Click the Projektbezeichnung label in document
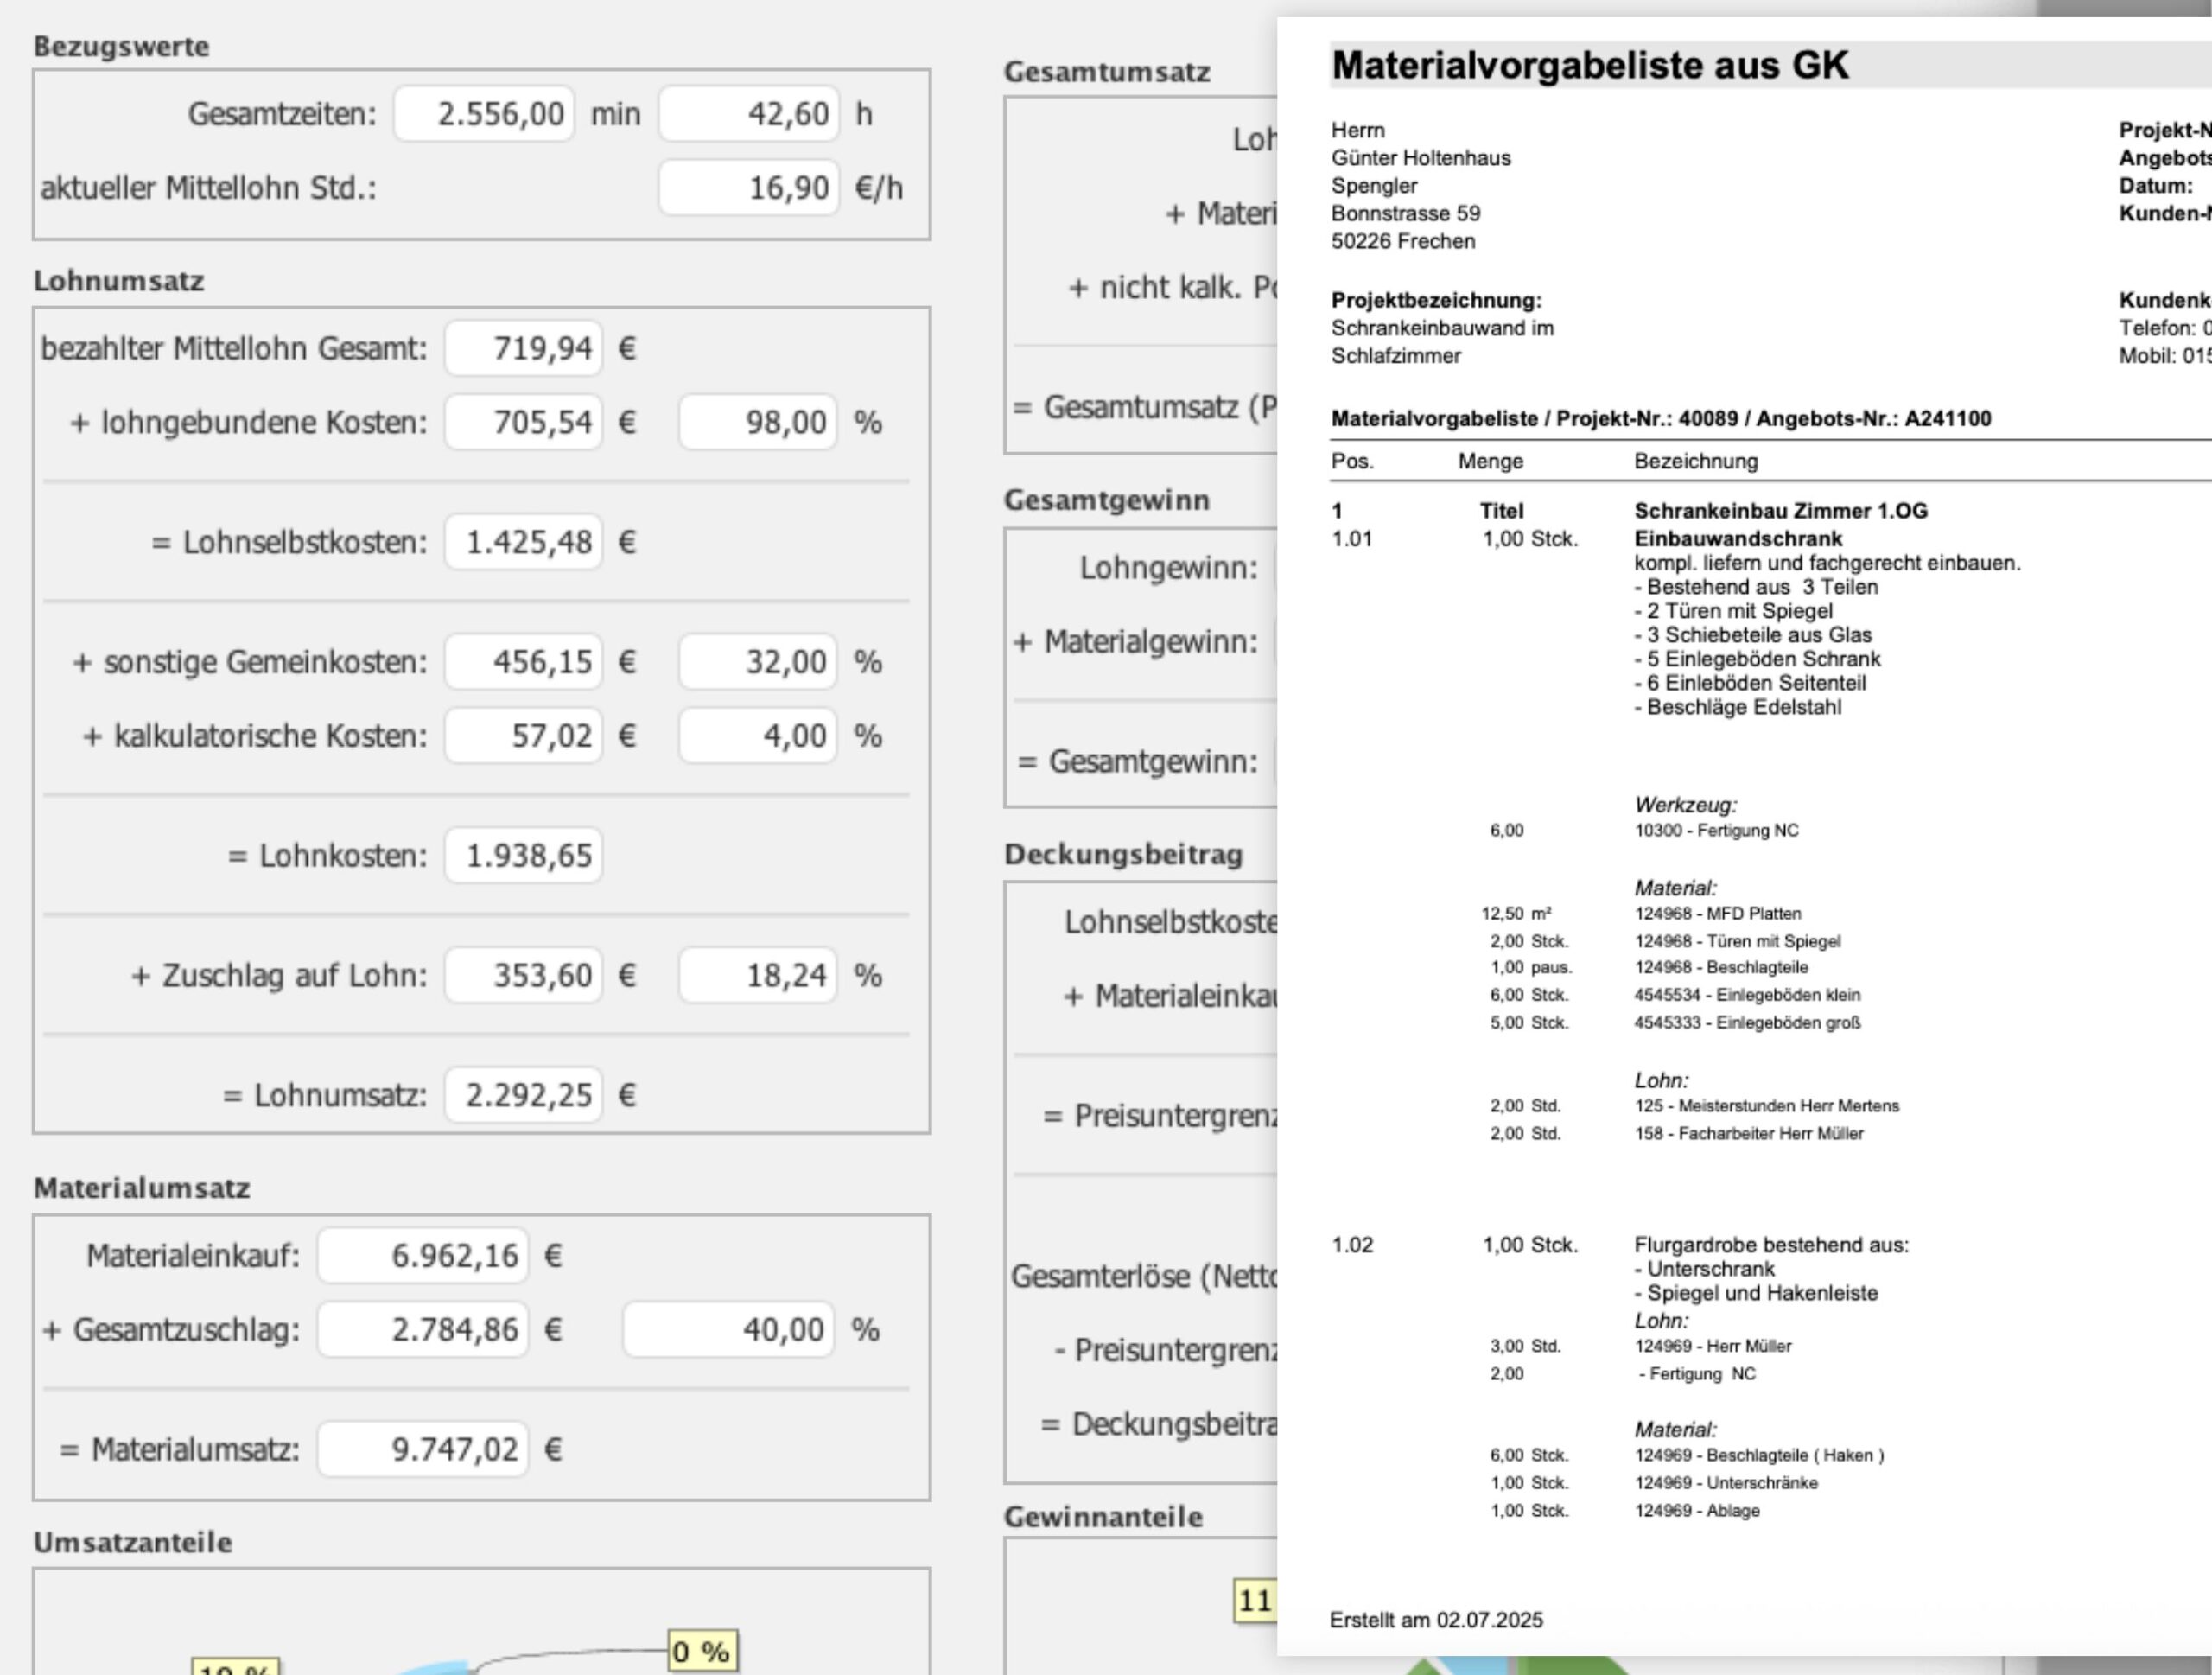This screenshot has width=2212, height=1675. point(1436,300)
